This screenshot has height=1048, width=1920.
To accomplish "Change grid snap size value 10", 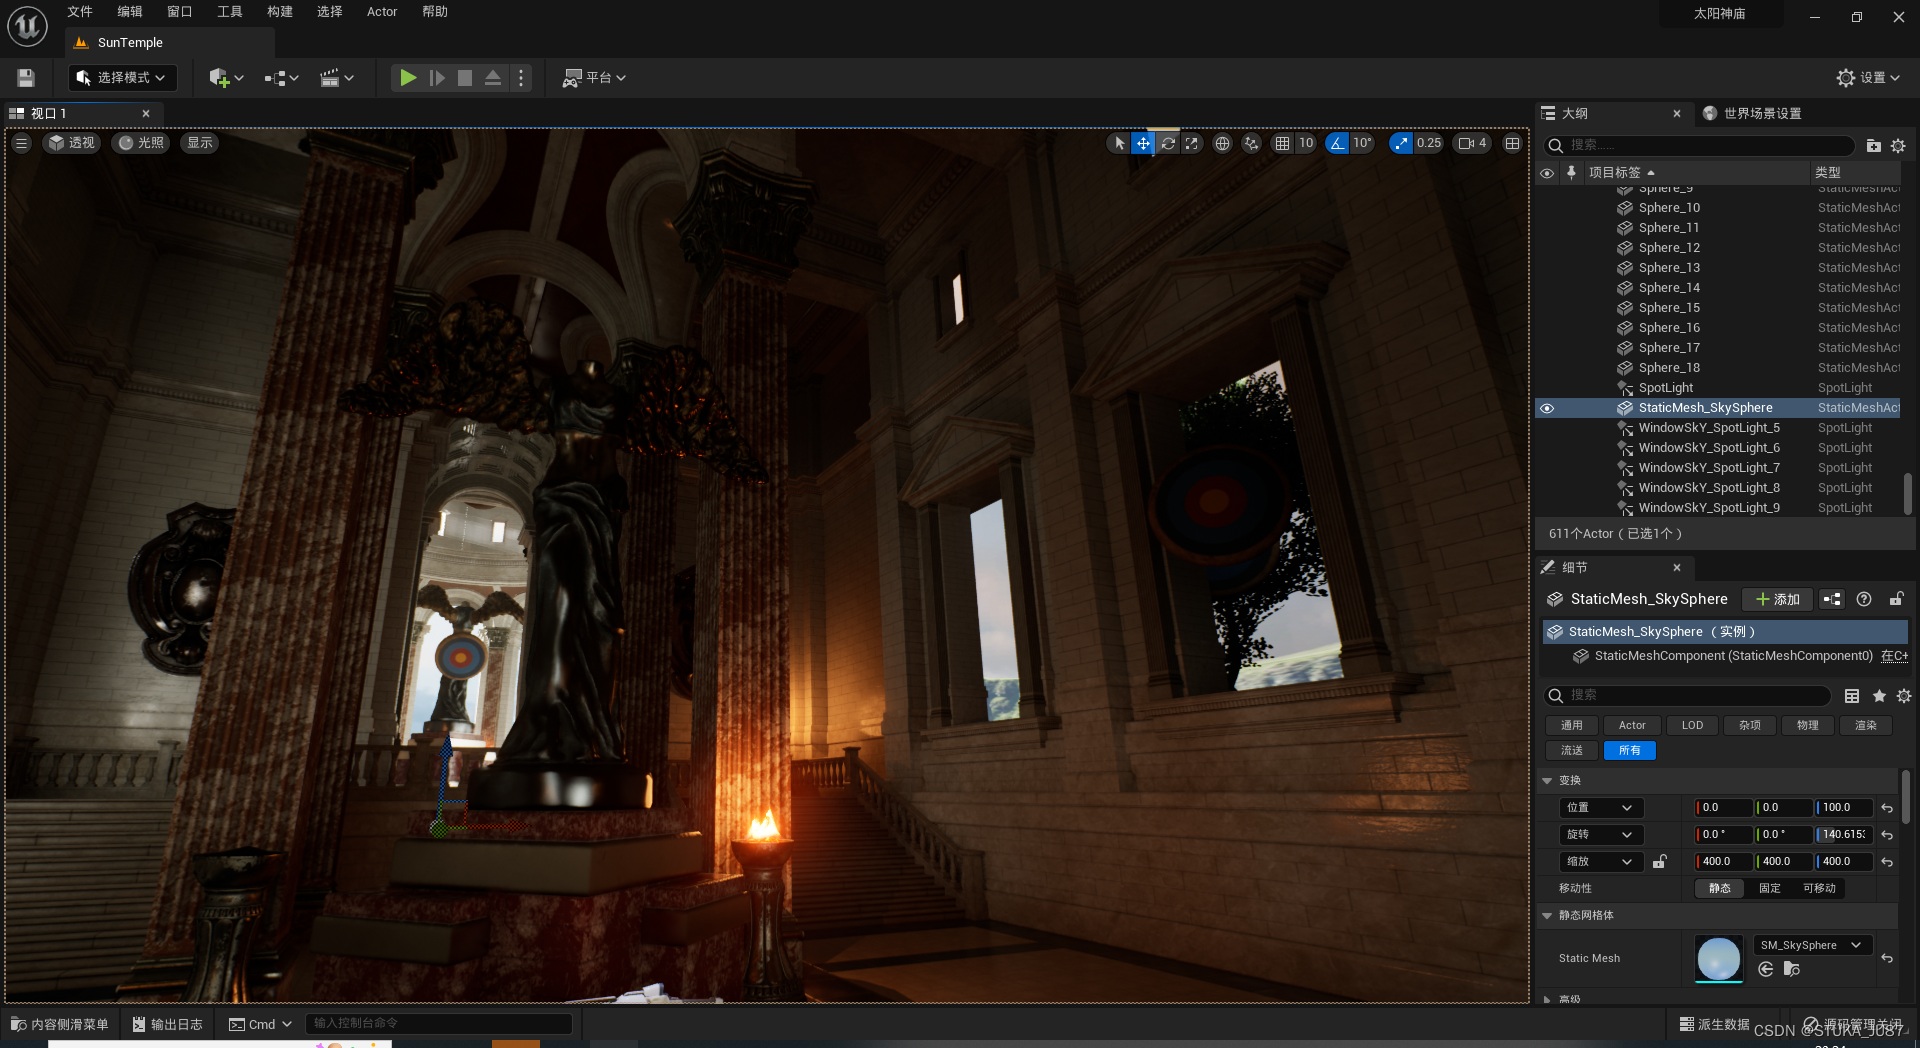I will (1306, 143).
